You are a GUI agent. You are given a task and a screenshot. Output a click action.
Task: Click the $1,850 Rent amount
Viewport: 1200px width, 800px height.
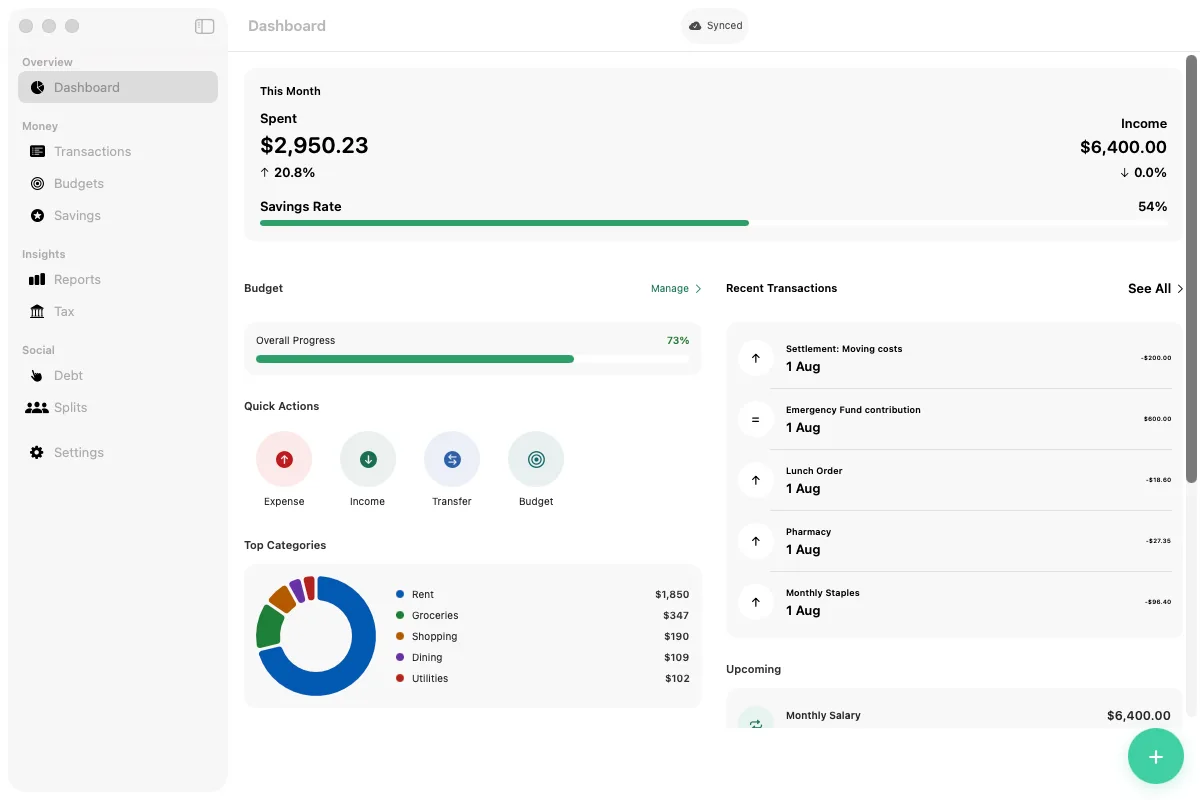pyautogui.click(x=672, y=595)
